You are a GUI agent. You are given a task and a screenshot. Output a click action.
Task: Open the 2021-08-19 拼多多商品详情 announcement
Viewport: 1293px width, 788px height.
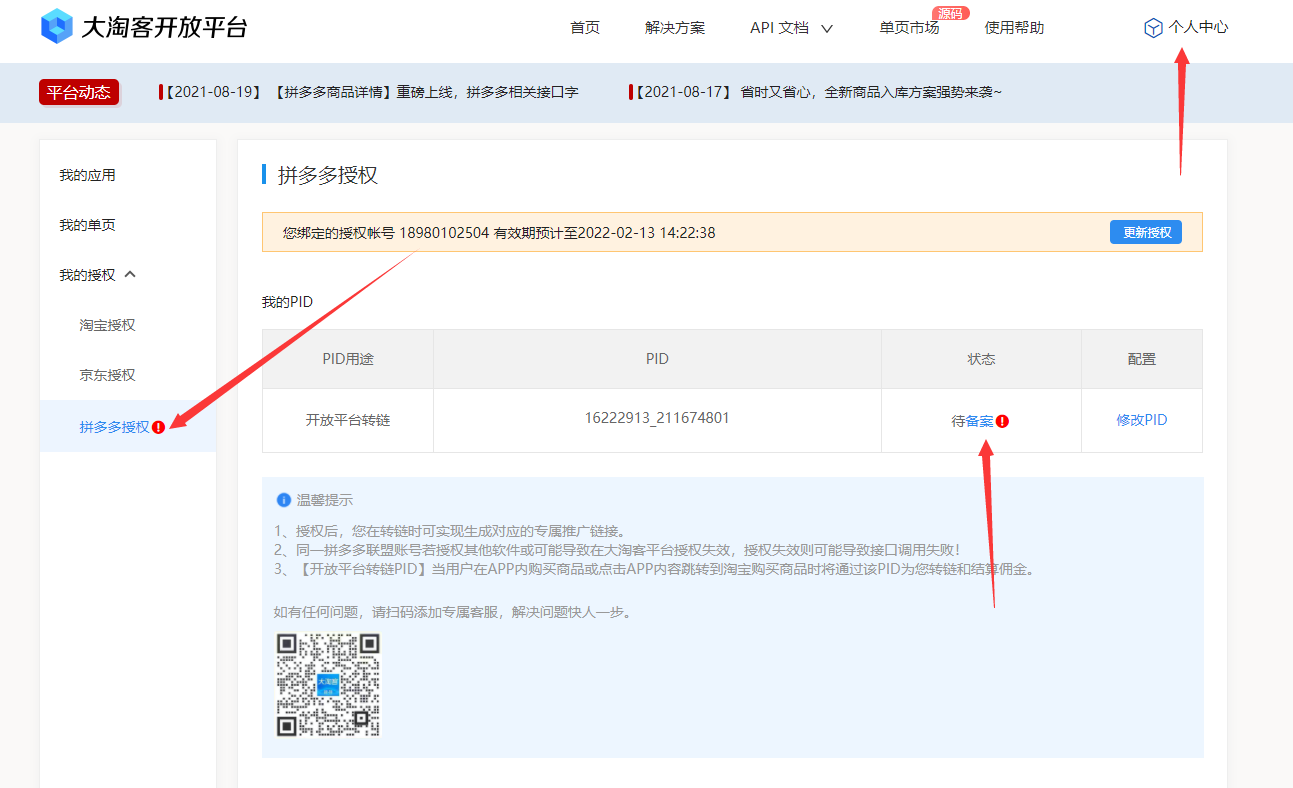370,92
